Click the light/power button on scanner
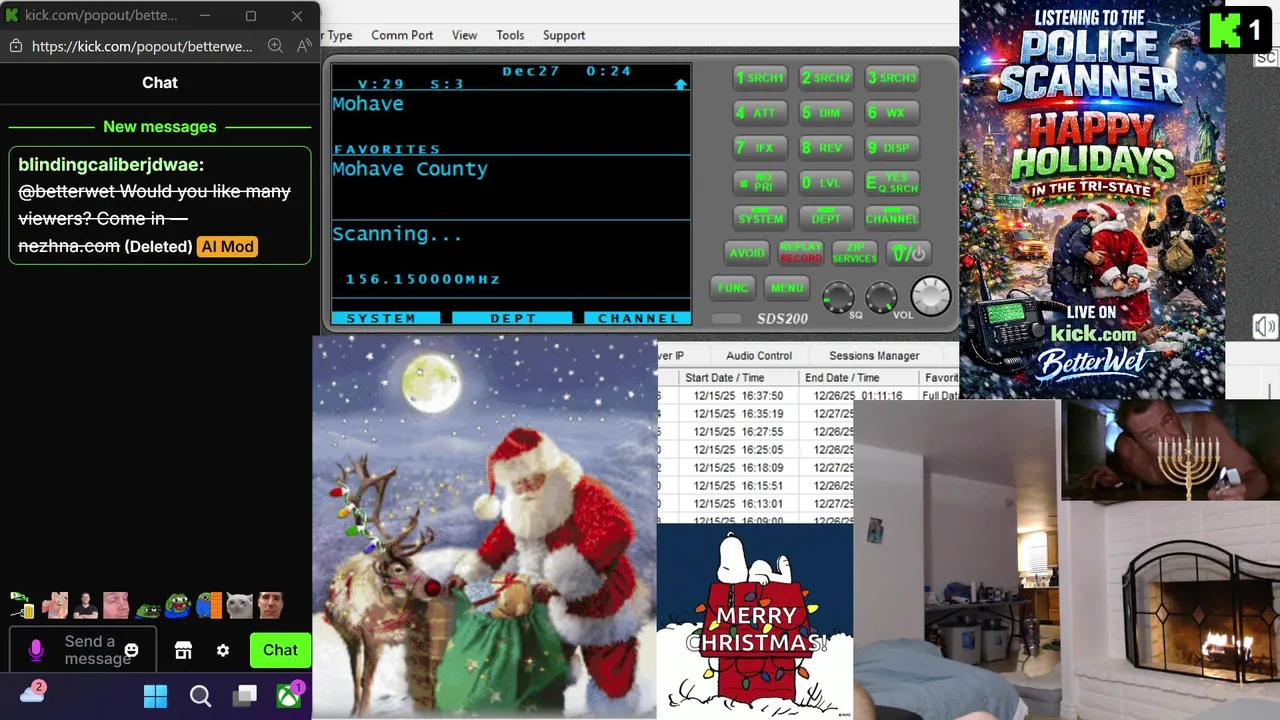Viewport: 1280px width, 720px height. pyautogui.click(x=909, y=253)
